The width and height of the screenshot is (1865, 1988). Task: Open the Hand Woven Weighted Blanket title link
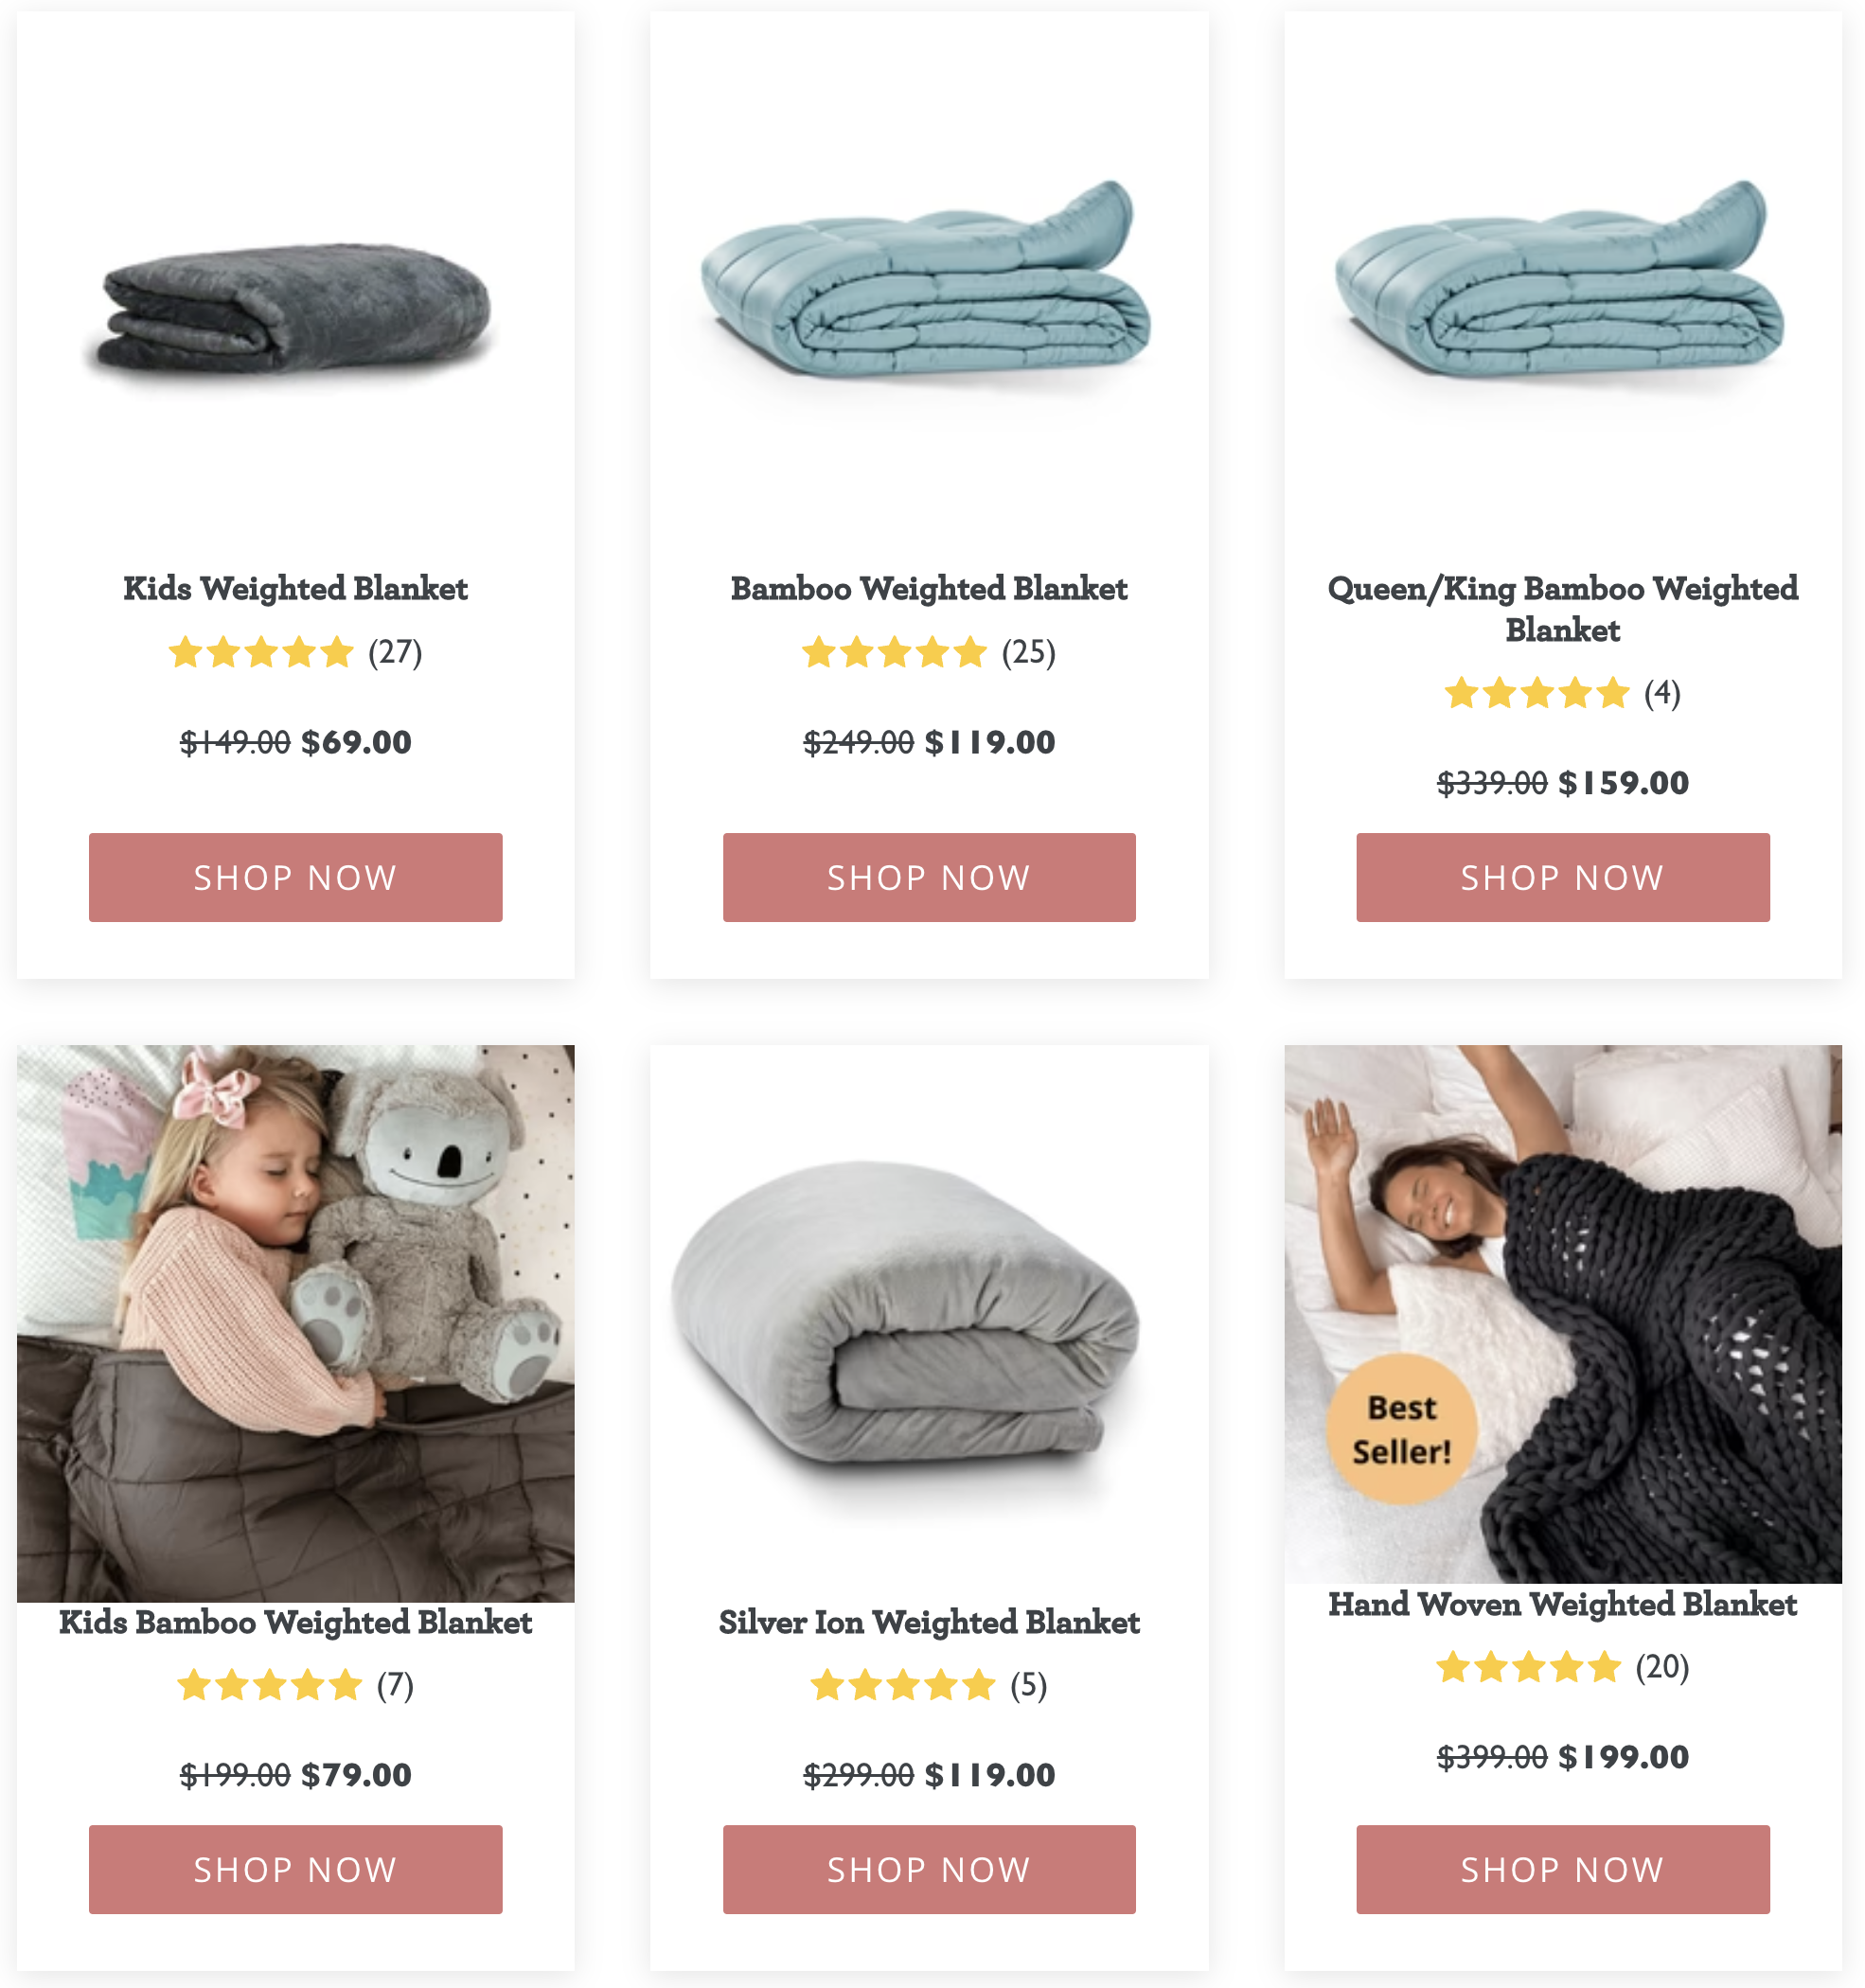point(1562,1603)
